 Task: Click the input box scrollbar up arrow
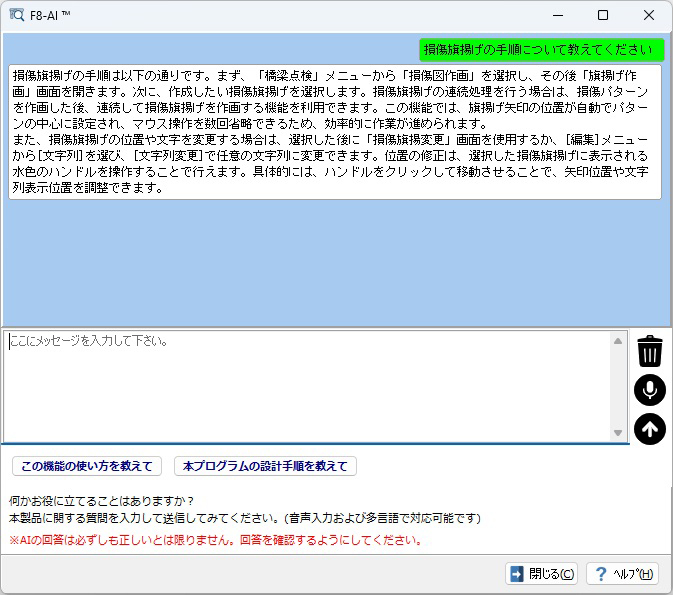click(618, 341)
